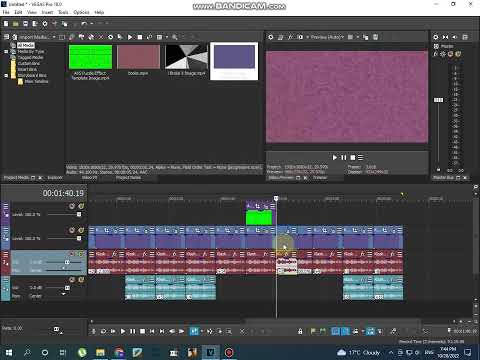
Task: Switch to the Explorer tab
Action: click(55, 178)
